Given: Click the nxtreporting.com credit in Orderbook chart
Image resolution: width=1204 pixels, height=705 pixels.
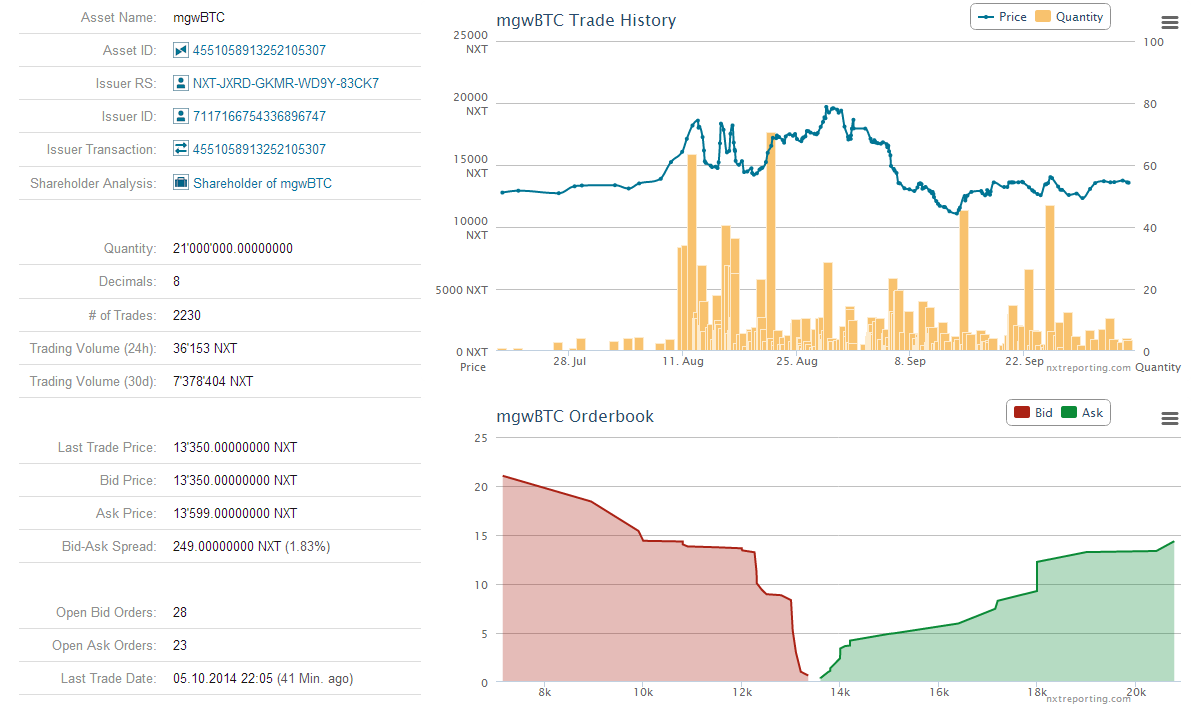Looking at the screenshot, I should [x=1088, y=699].
